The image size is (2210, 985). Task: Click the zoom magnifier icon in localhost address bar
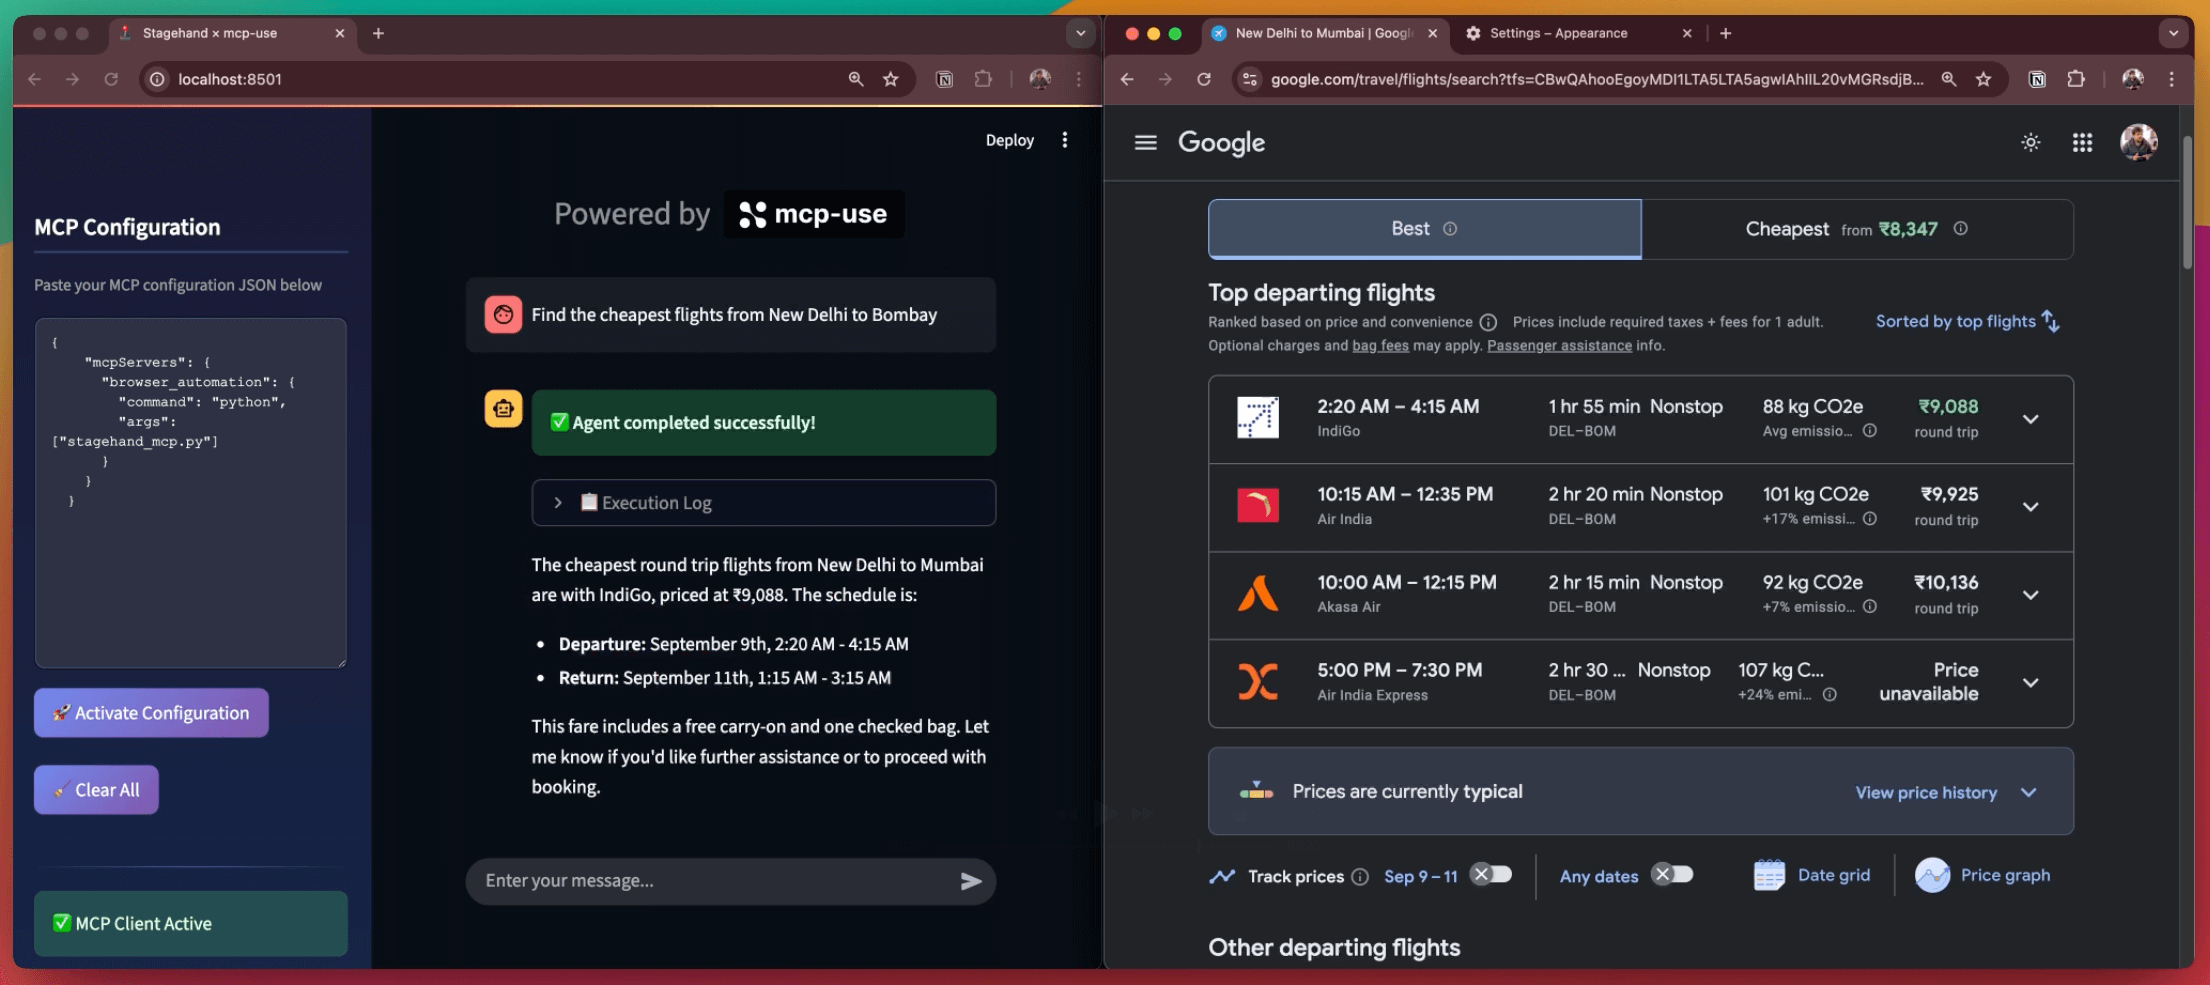point(856,79)
